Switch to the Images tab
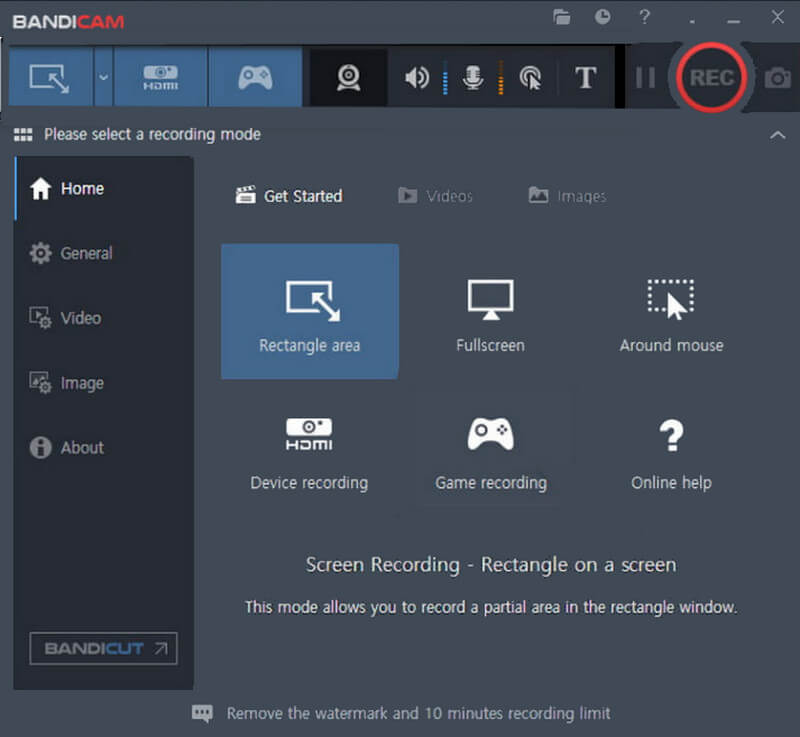The width and height of the screenshot is (800, 737). point(567,196)
